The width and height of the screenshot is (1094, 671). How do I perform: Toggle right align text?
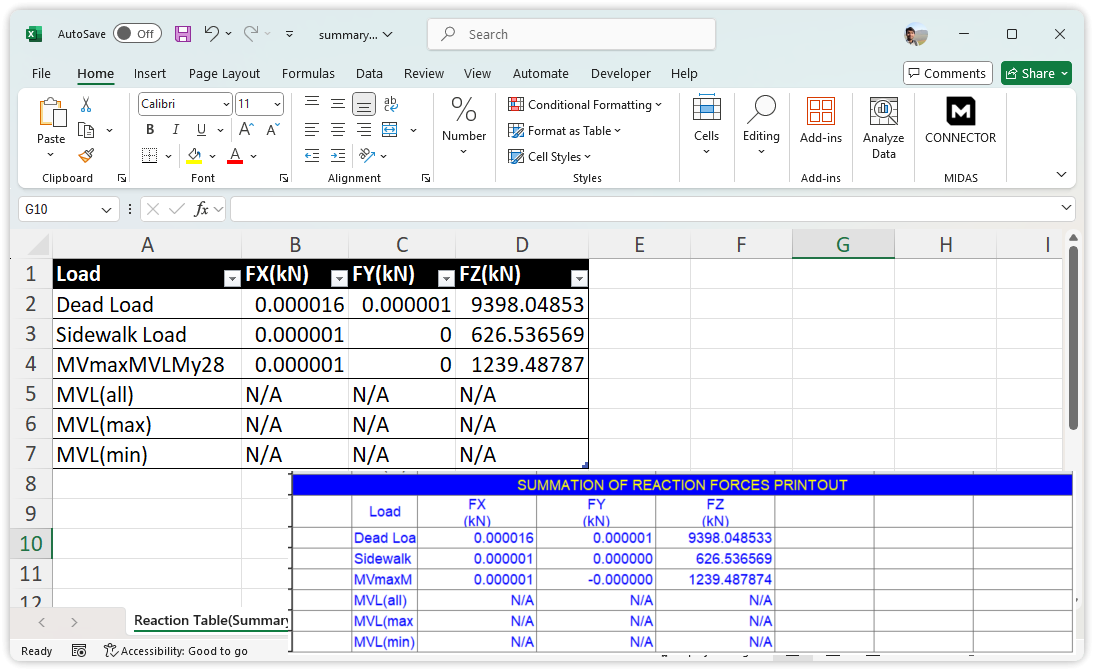click(364, 130)
